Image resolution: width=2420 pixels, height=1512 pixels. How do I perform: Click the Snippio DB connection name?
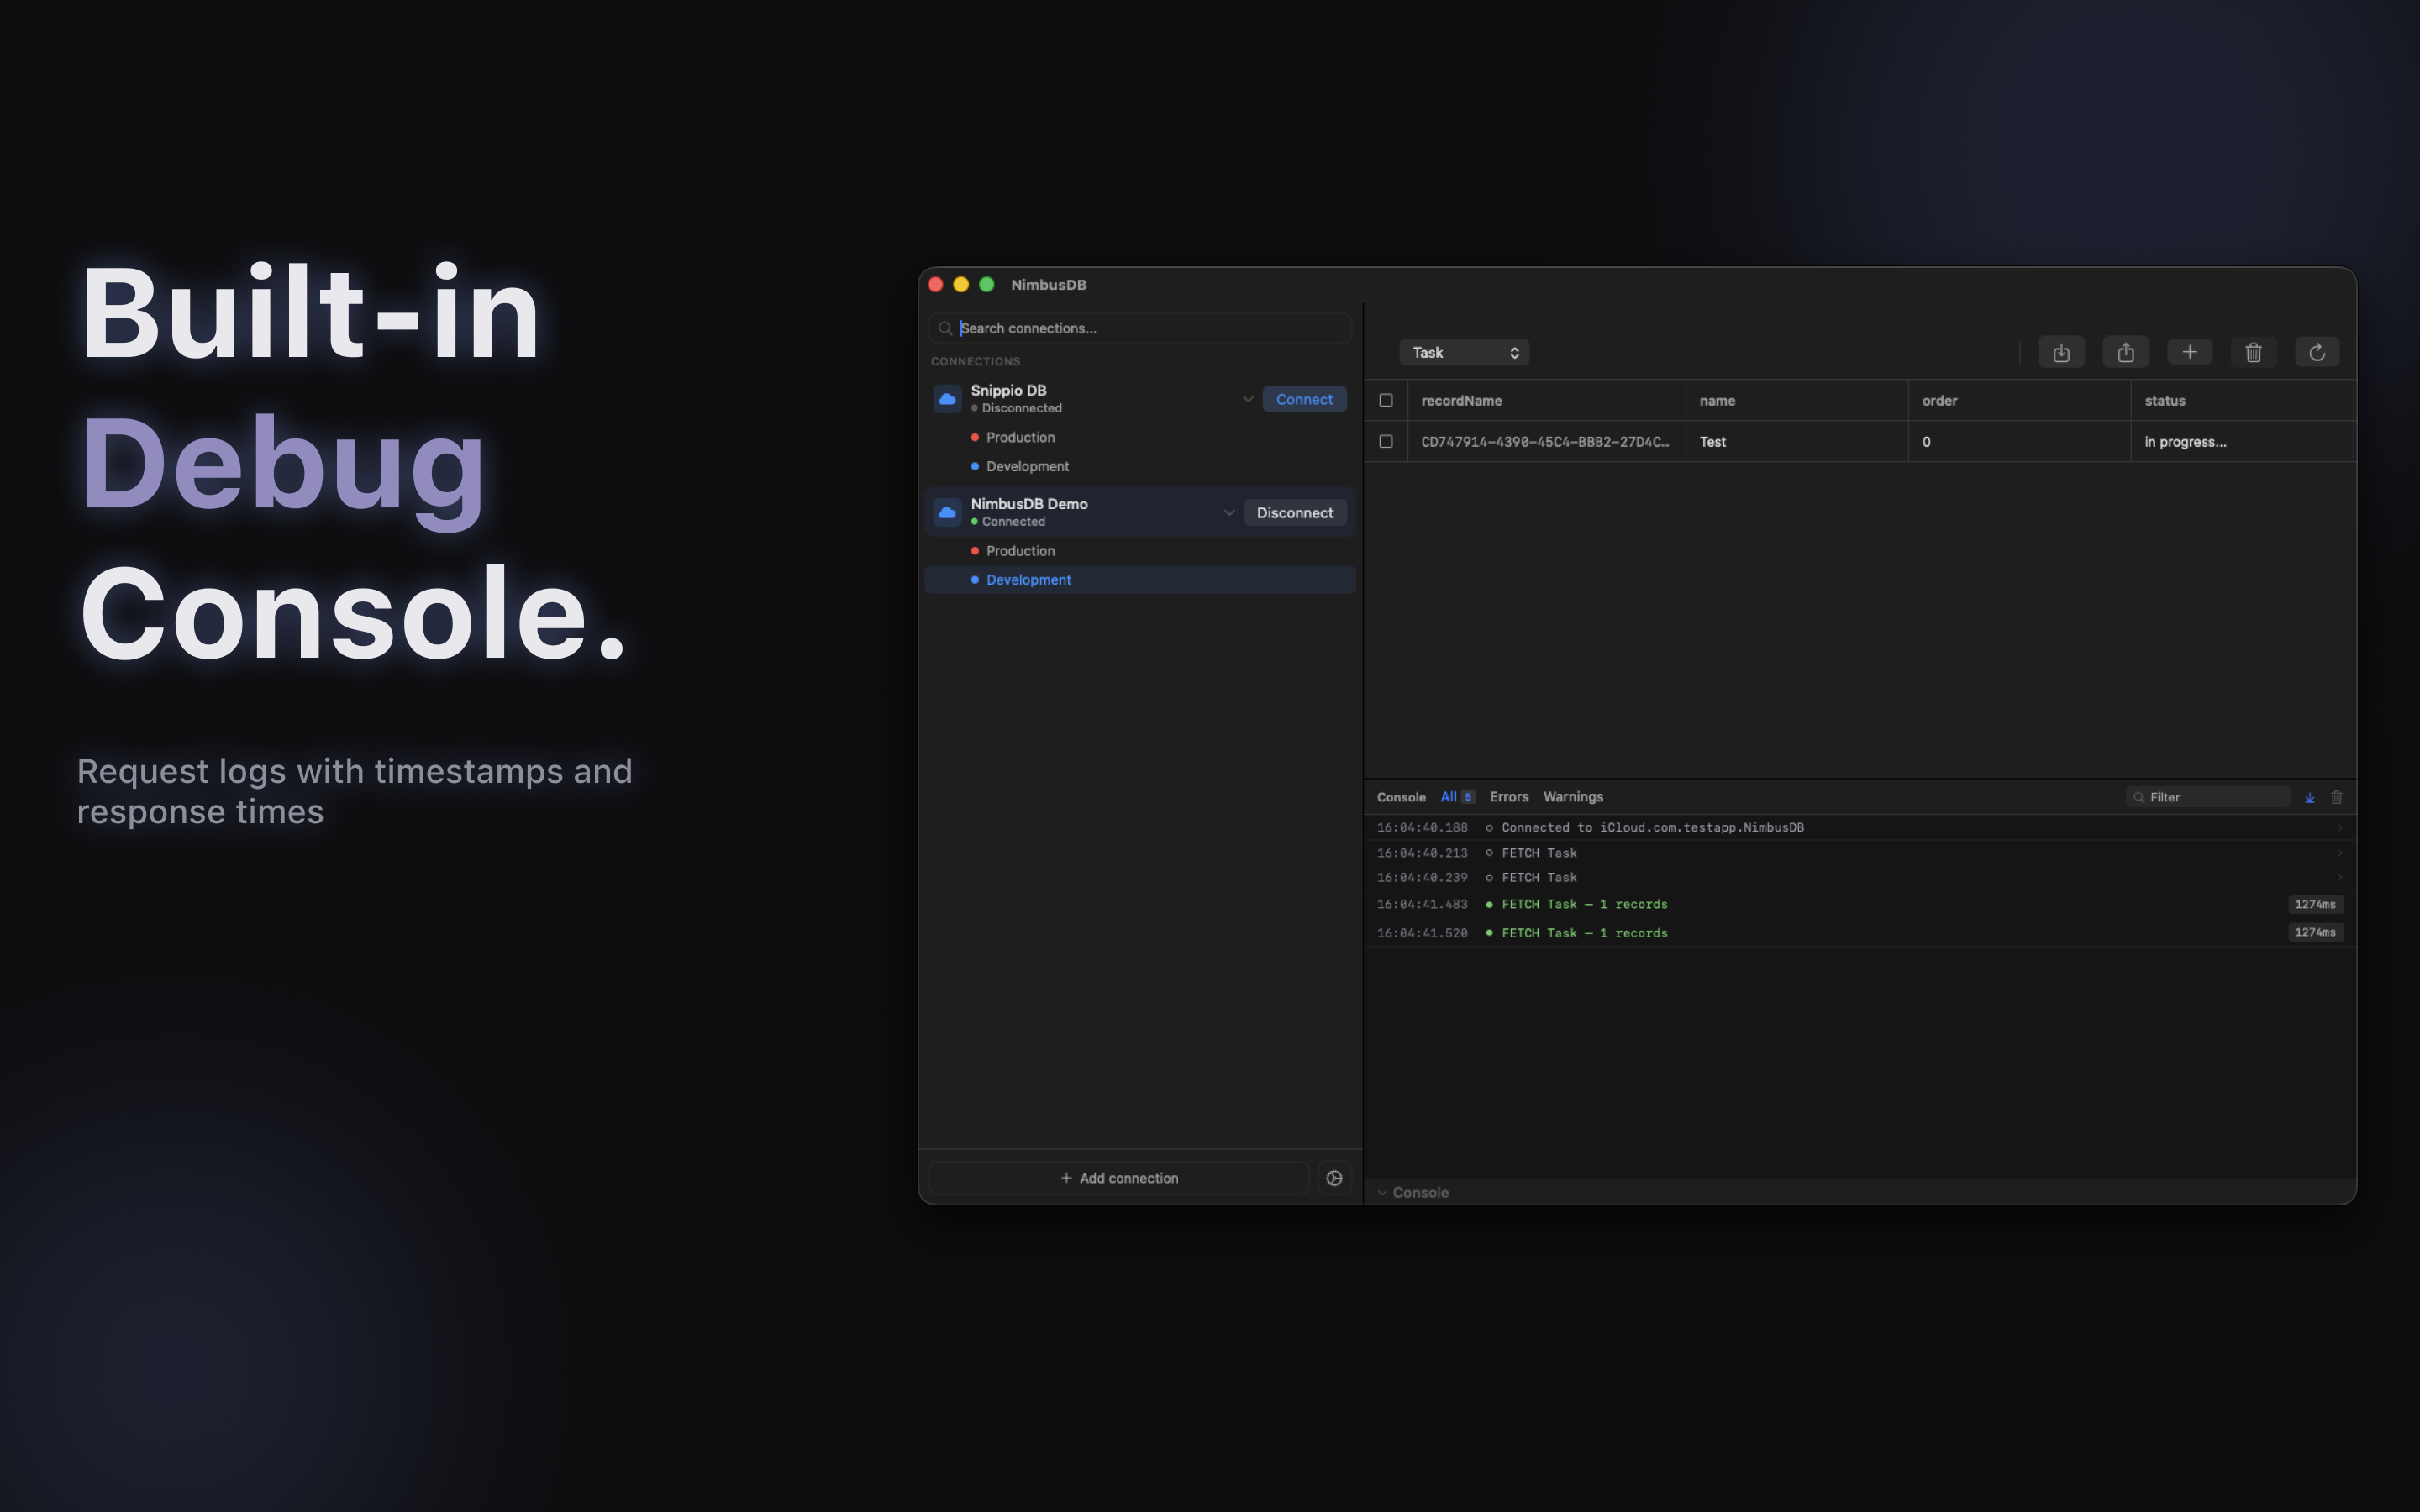1008,390
